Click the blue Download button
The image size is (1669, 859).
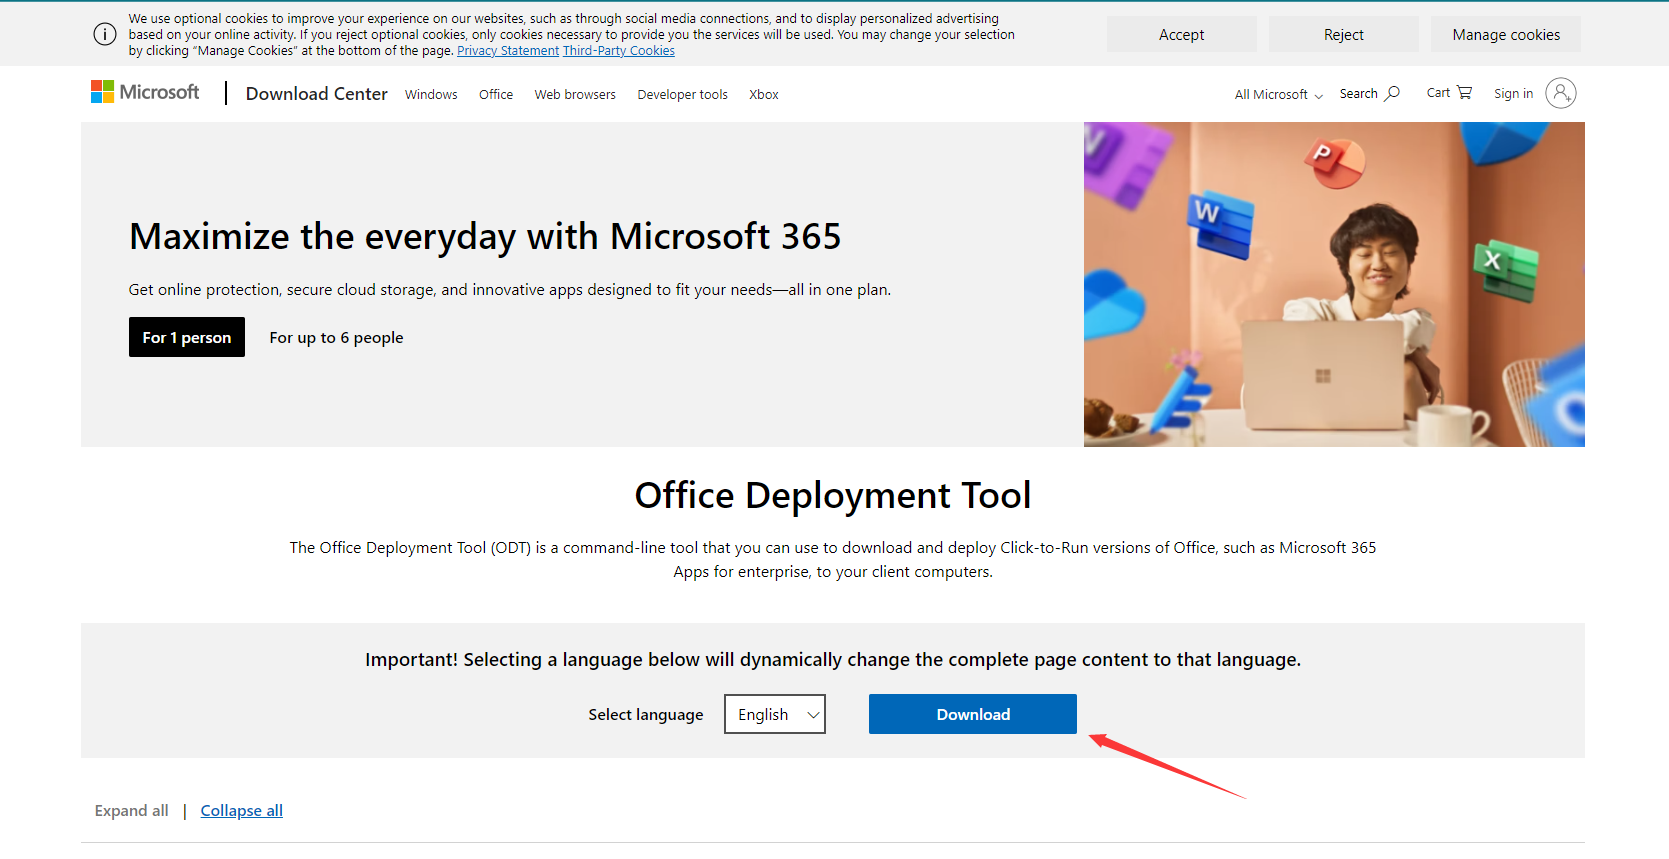(973, 714)
